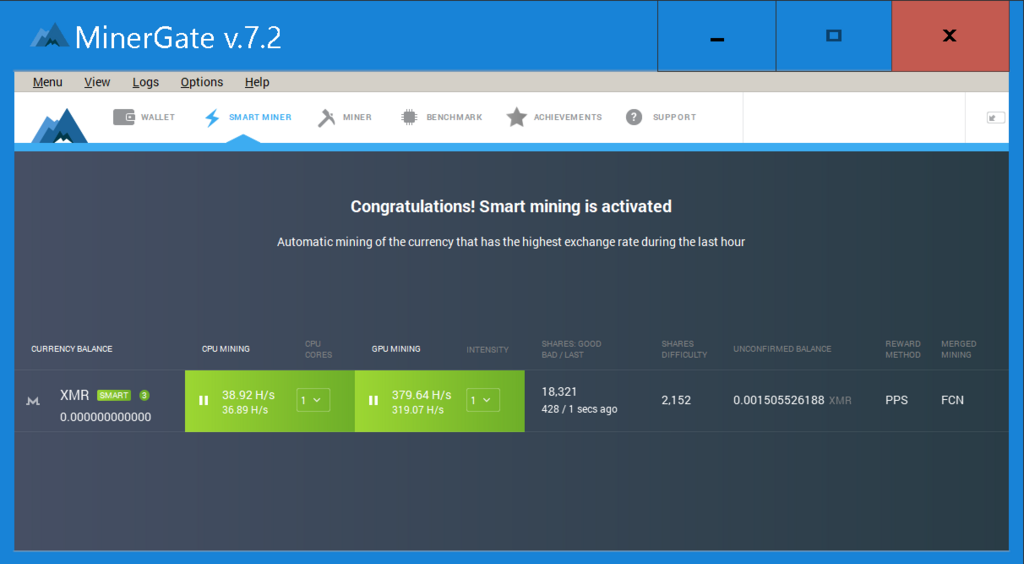
Task: Click the UNCONFIRMED BALANCE column header
Action: (x=782, y=349)
